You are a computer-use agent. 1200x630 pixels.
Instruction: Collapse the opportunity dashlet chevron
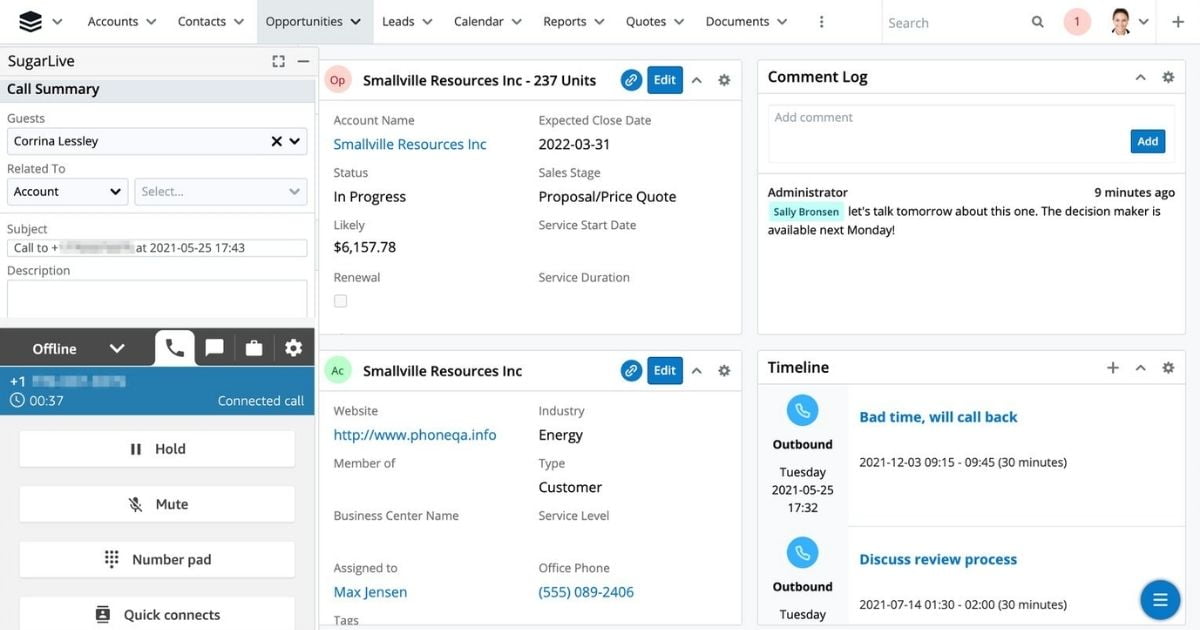tap(697, 80)
